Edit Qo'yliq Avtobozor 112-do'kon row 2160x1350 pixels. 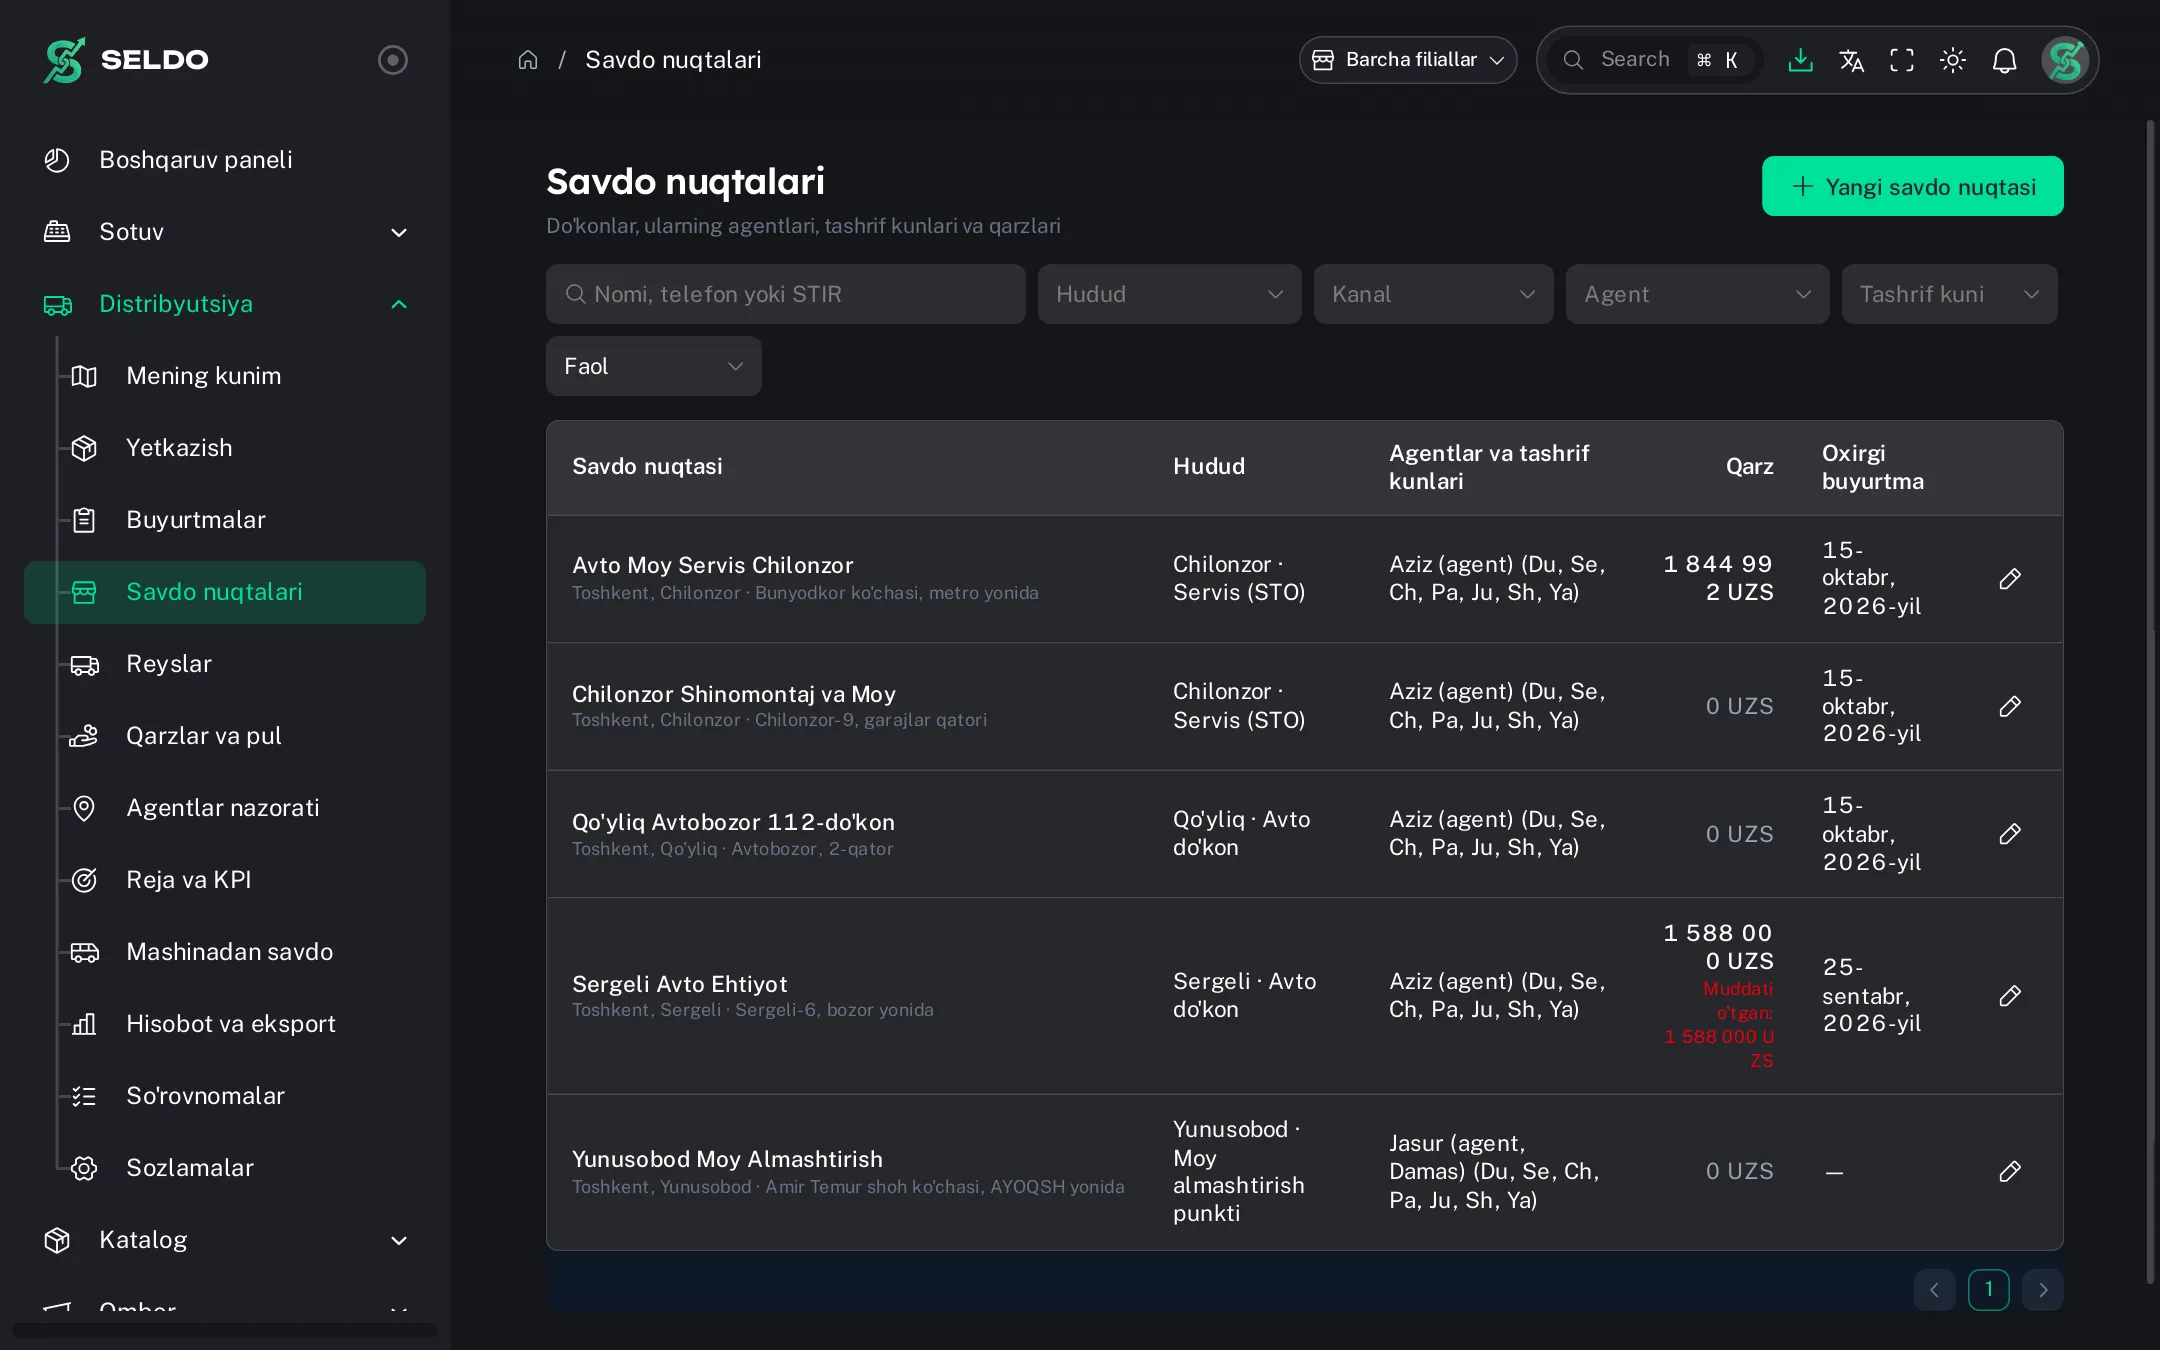point(2010,834)
